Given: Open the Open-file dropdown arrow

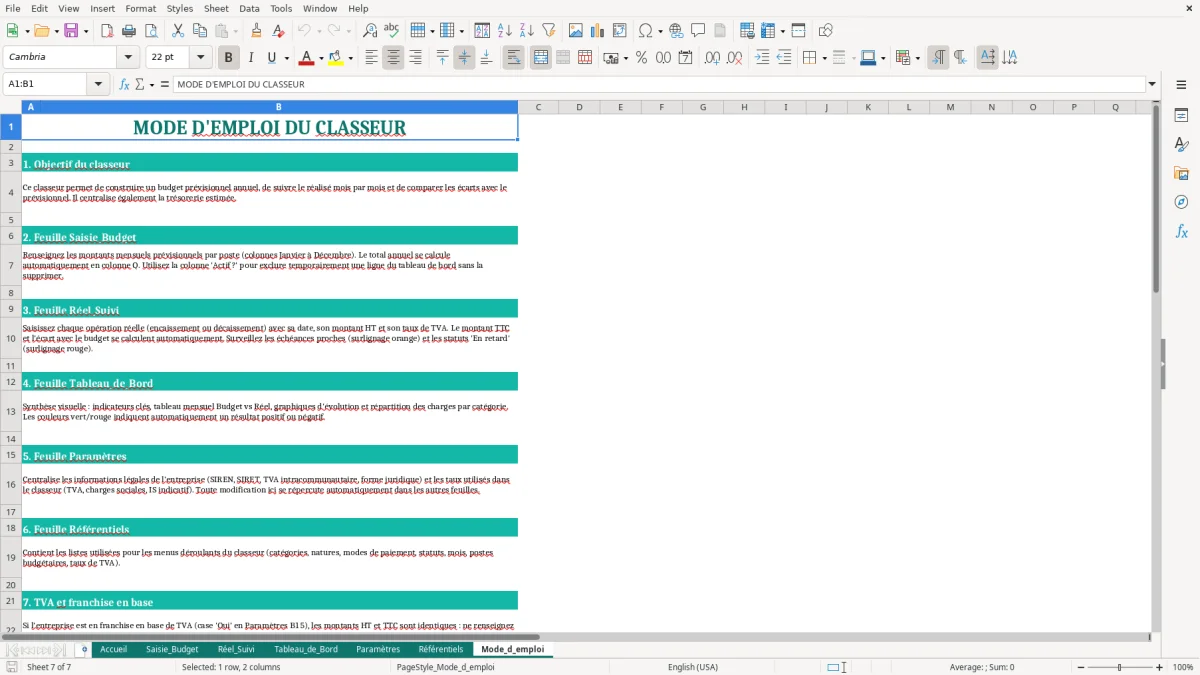Looking at the screenshot, I should pos(55,31).
